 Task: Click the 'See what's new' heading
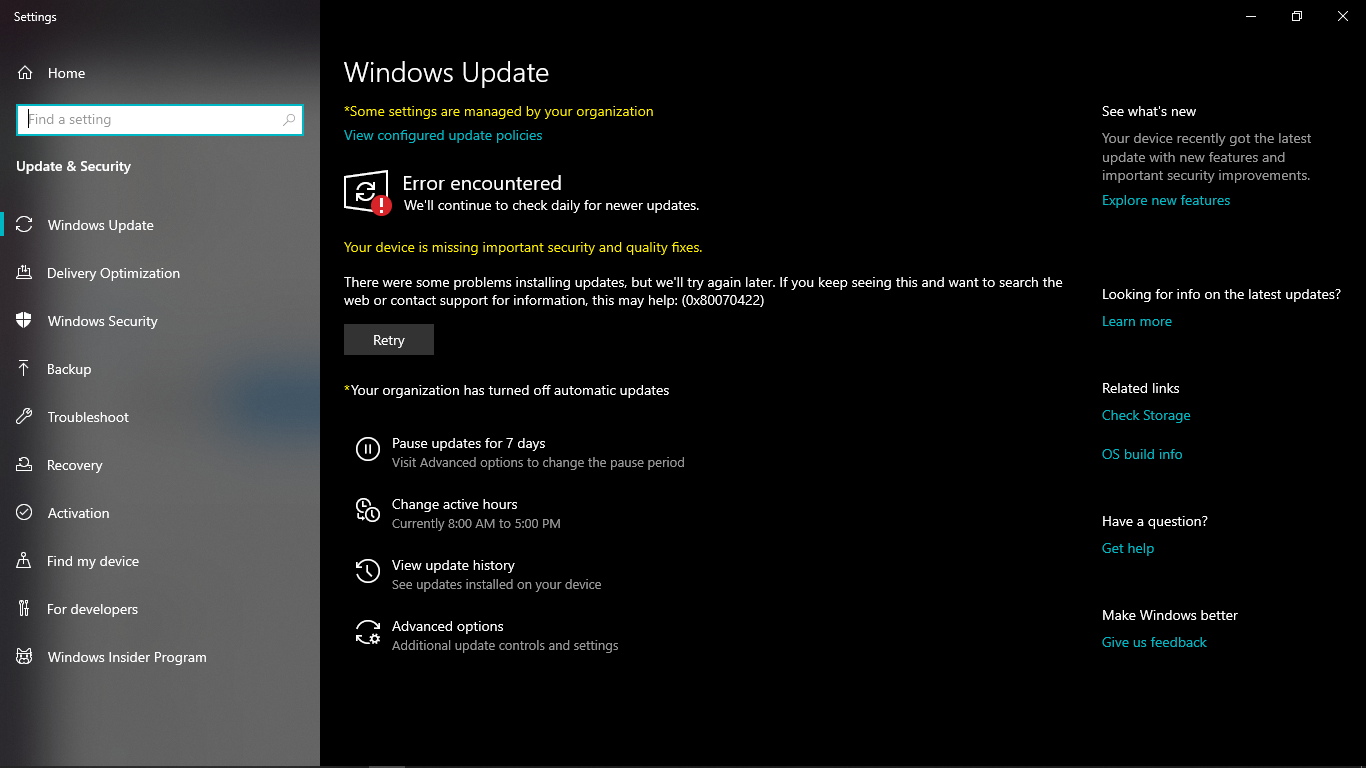[1149, 111]
